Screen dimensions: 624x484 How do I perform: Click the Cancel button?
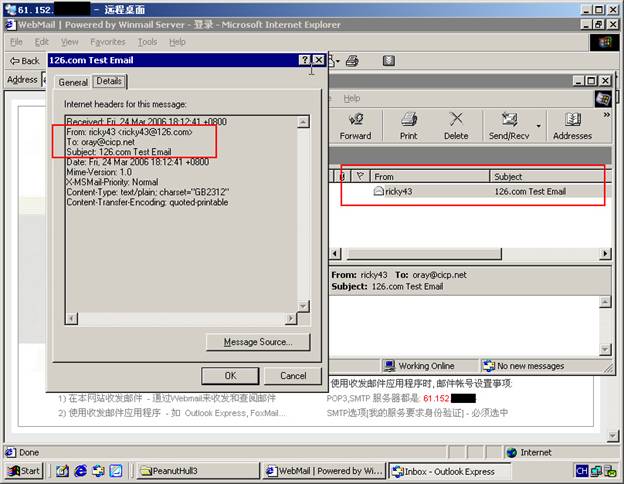click(293, 376)
